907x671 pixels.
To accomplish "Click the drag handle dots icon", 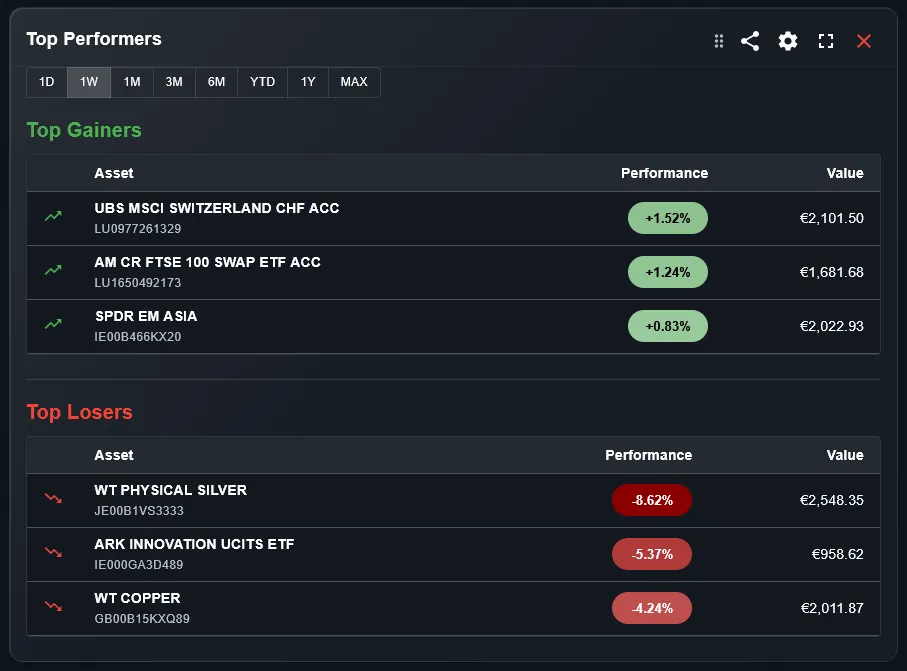I will click(x=718, y=41).
